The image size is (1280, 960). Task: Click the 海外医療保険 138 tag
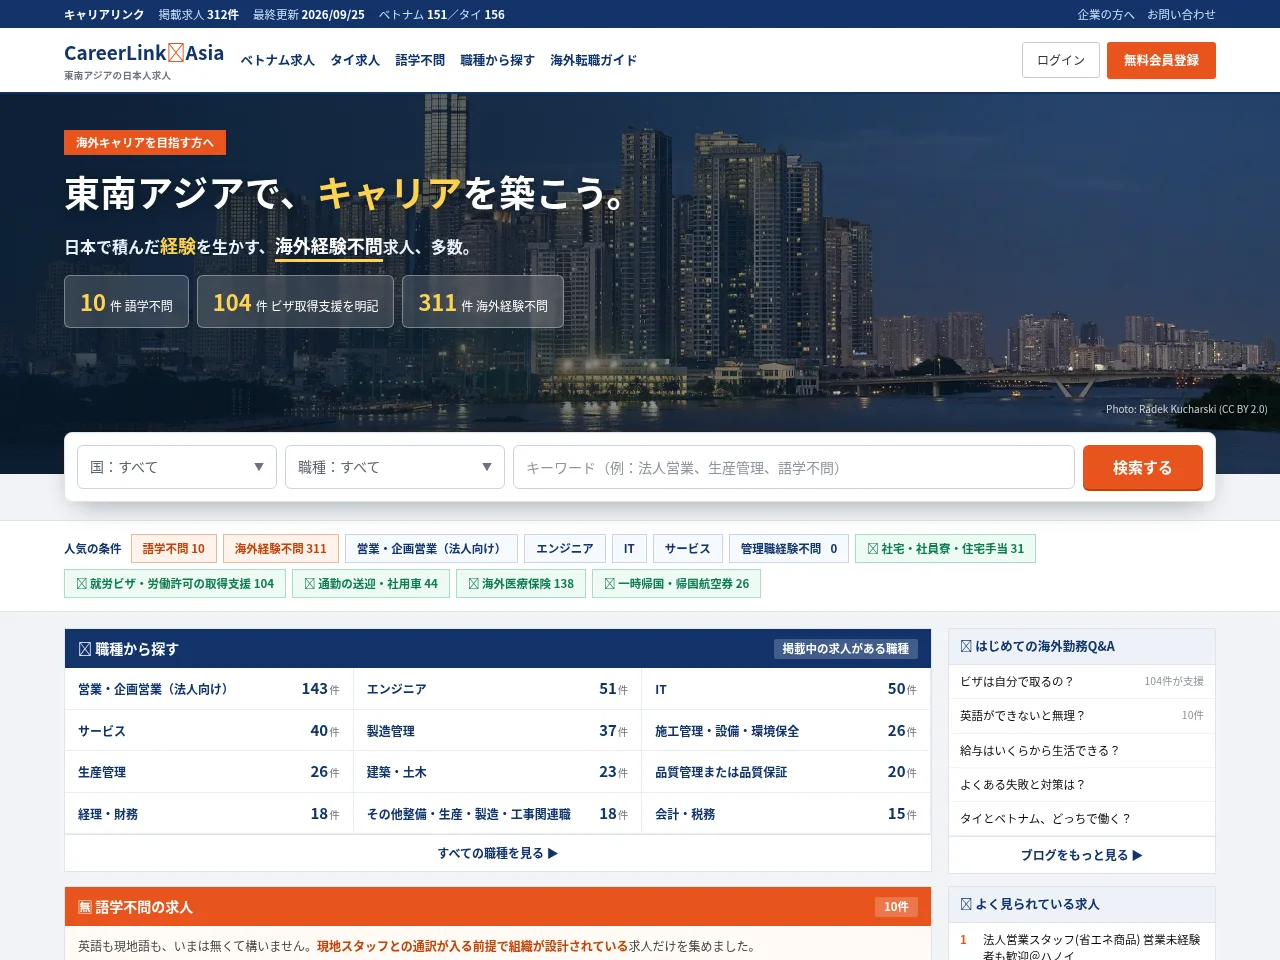pos(521,583)
